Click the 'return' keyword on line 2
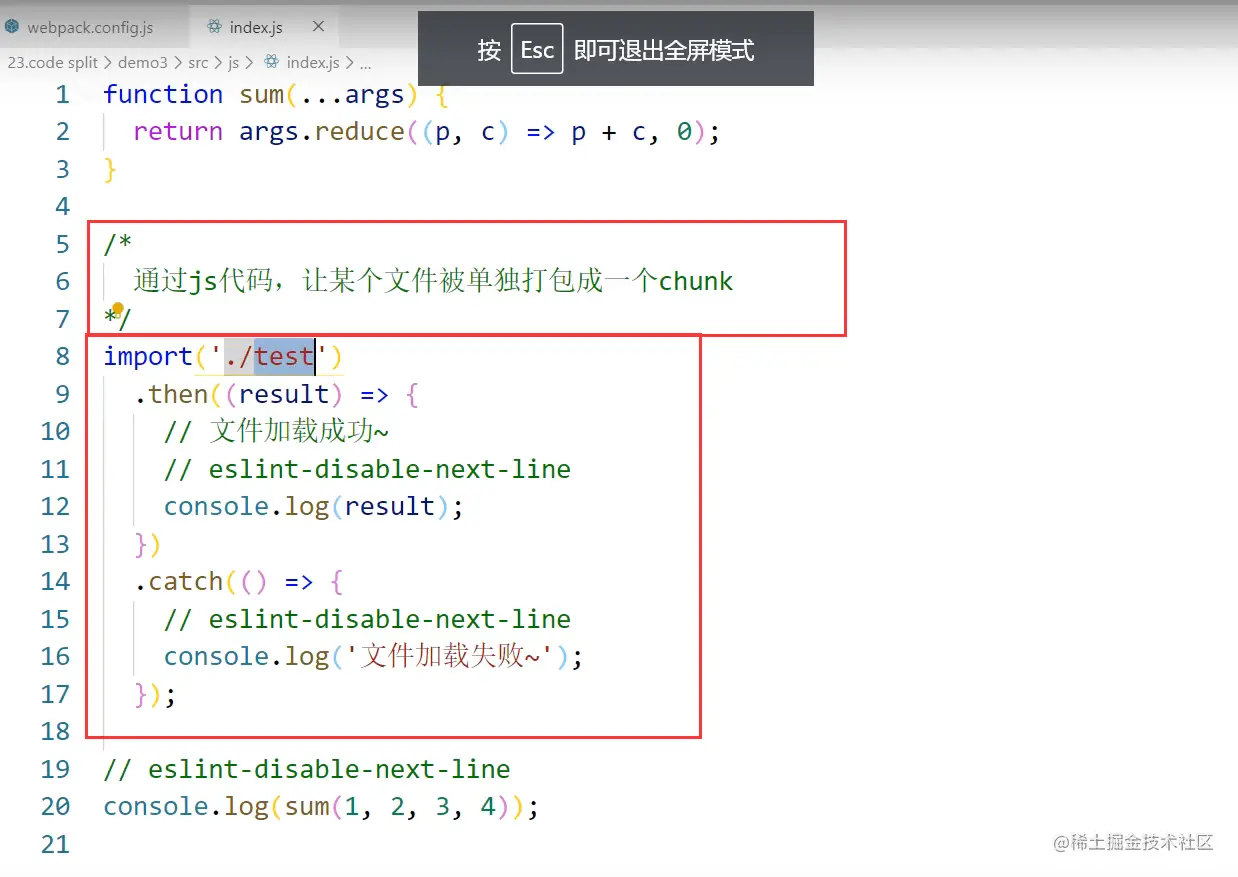The width and height of the screenshot is (1238, 877). point(178,131)
